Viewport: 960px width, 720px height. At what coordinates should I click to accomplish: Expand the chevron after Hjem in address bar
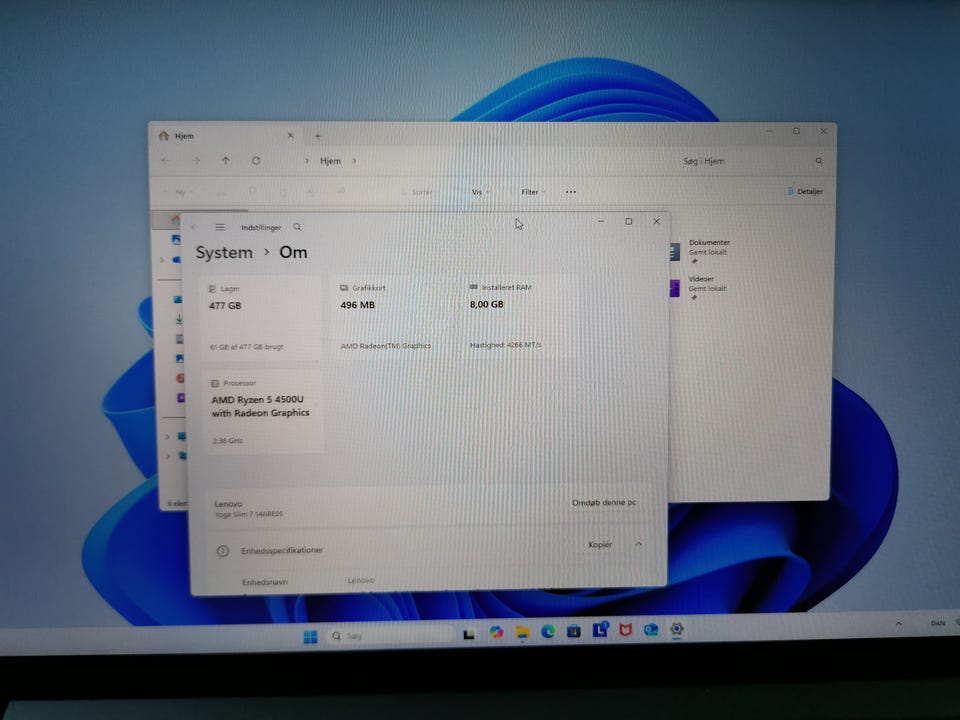(x=354, y=161)
